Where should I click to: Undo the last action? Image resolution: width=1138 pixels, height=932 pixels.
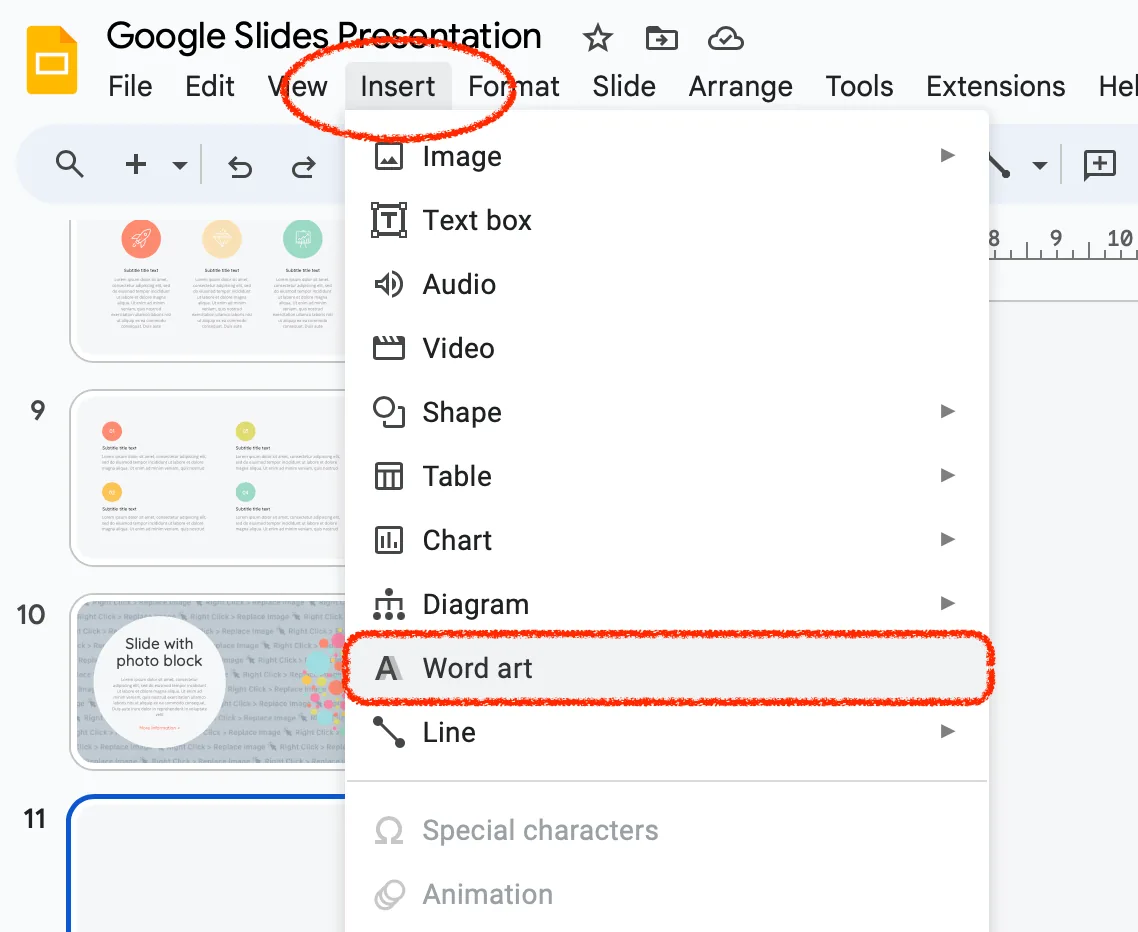tap(240, 166)
